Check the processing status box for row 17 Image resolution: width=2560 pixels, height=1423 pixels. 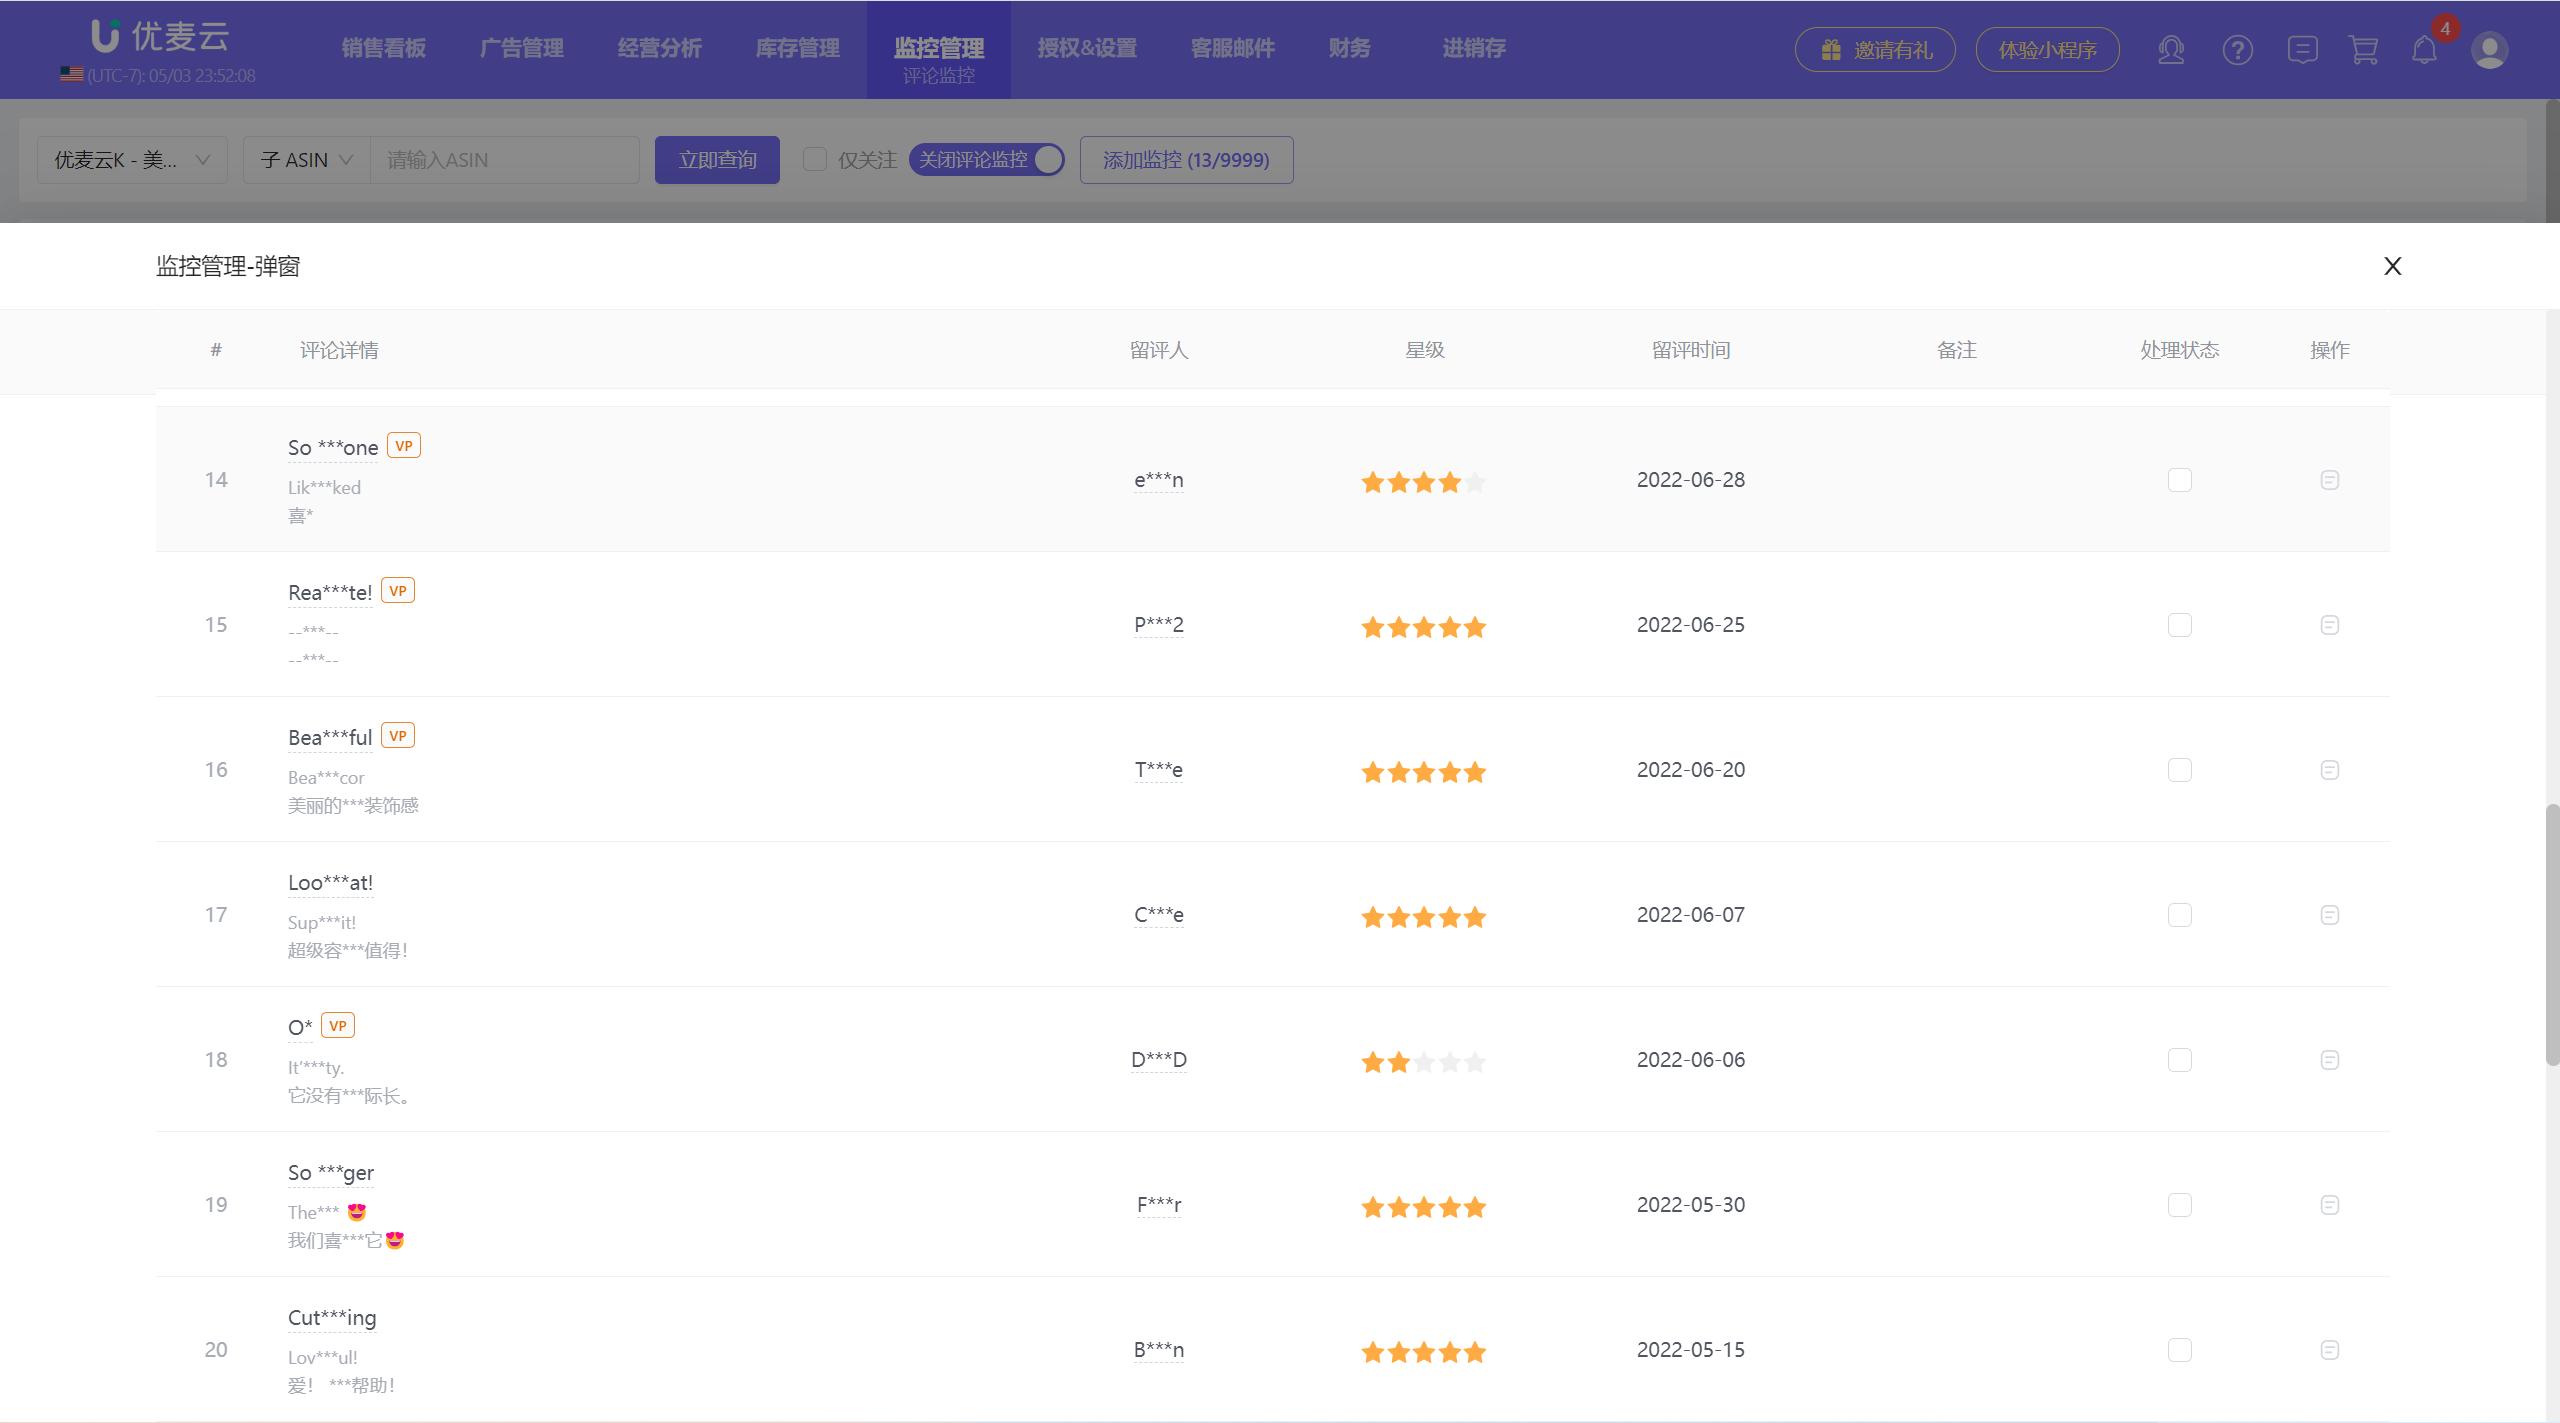click(2179, 915)
